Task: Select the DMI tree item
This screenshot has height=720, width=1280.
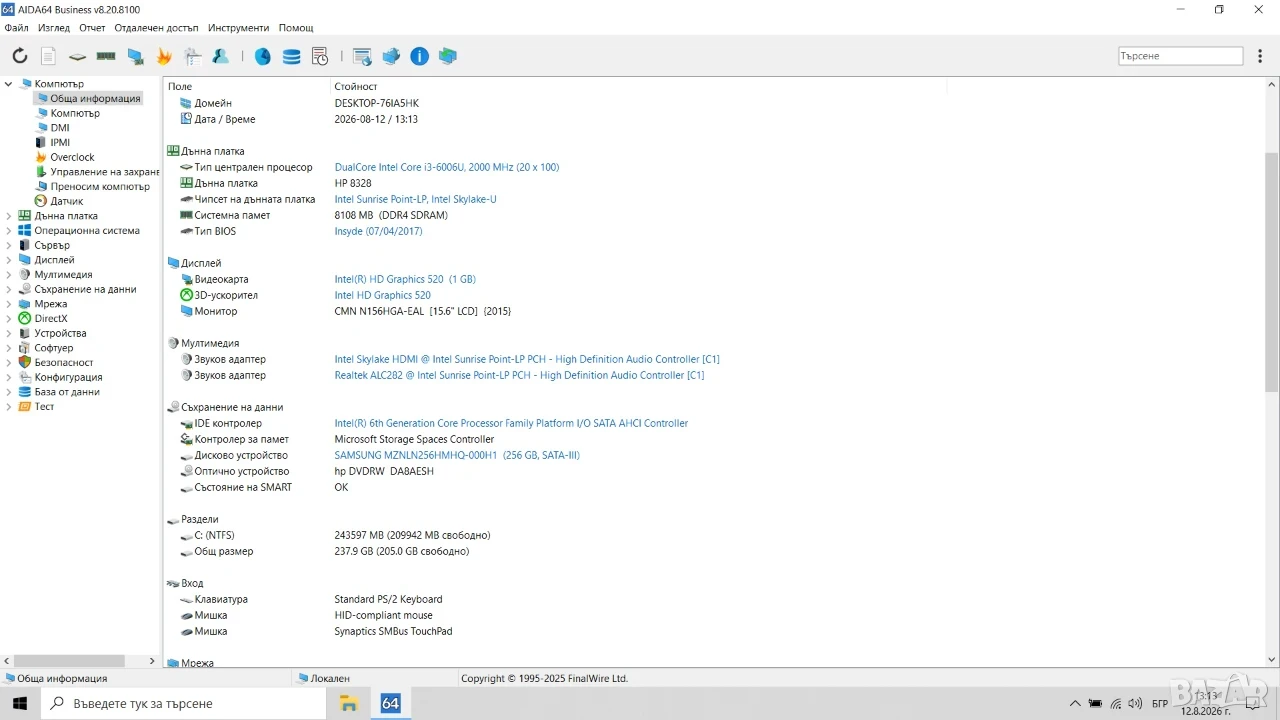Action: coord(60,128)
